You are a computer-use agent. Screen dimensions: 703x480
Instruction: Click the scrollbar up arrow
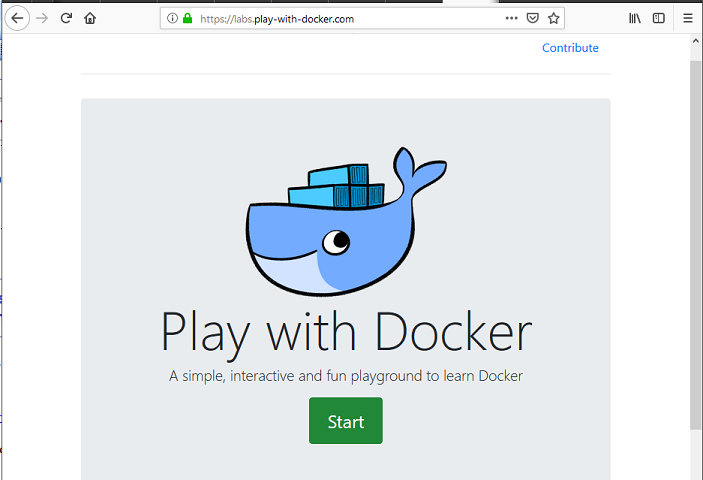point(695,41)
